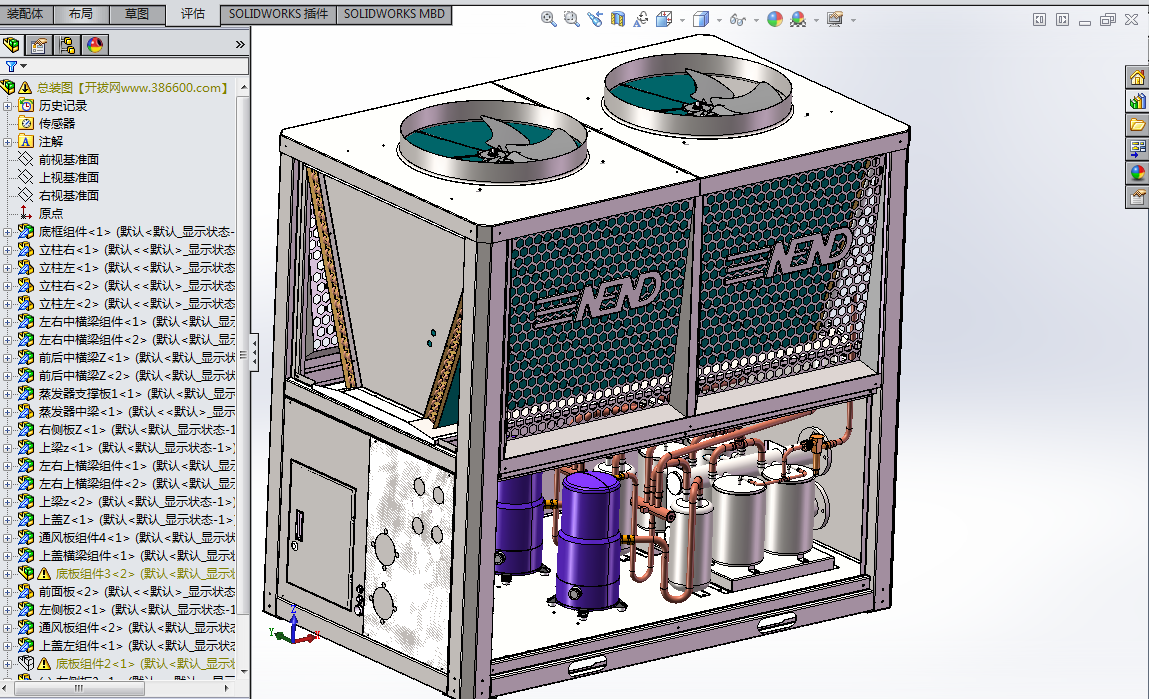Open the ConfigurationManager tab icon
The height and width of the screenshot is (699, 1149).
pyautogui.click(x=67, y=45)
